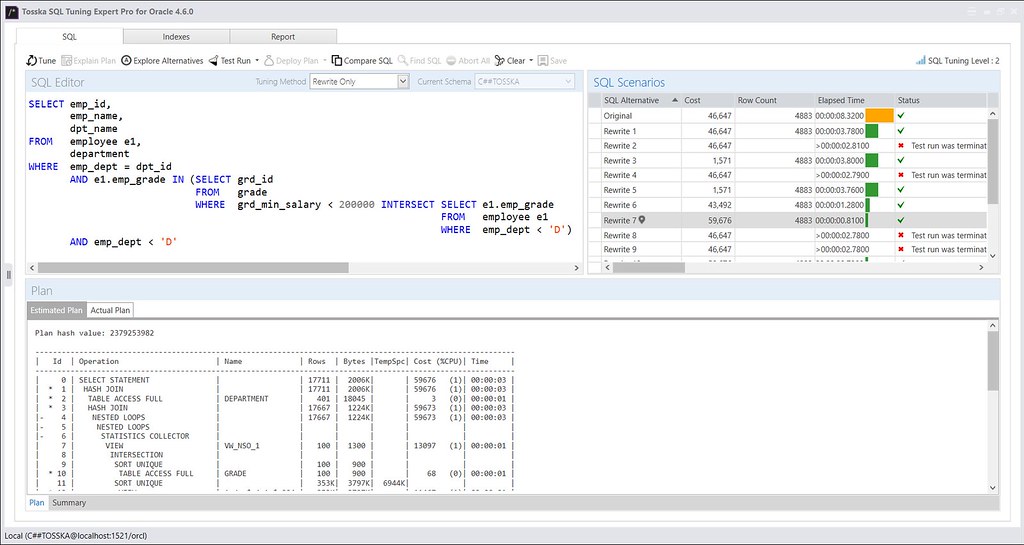This screenshot has width=1024, height=545.
Task: Switch to the Report tab
Action: click(283, 37)
